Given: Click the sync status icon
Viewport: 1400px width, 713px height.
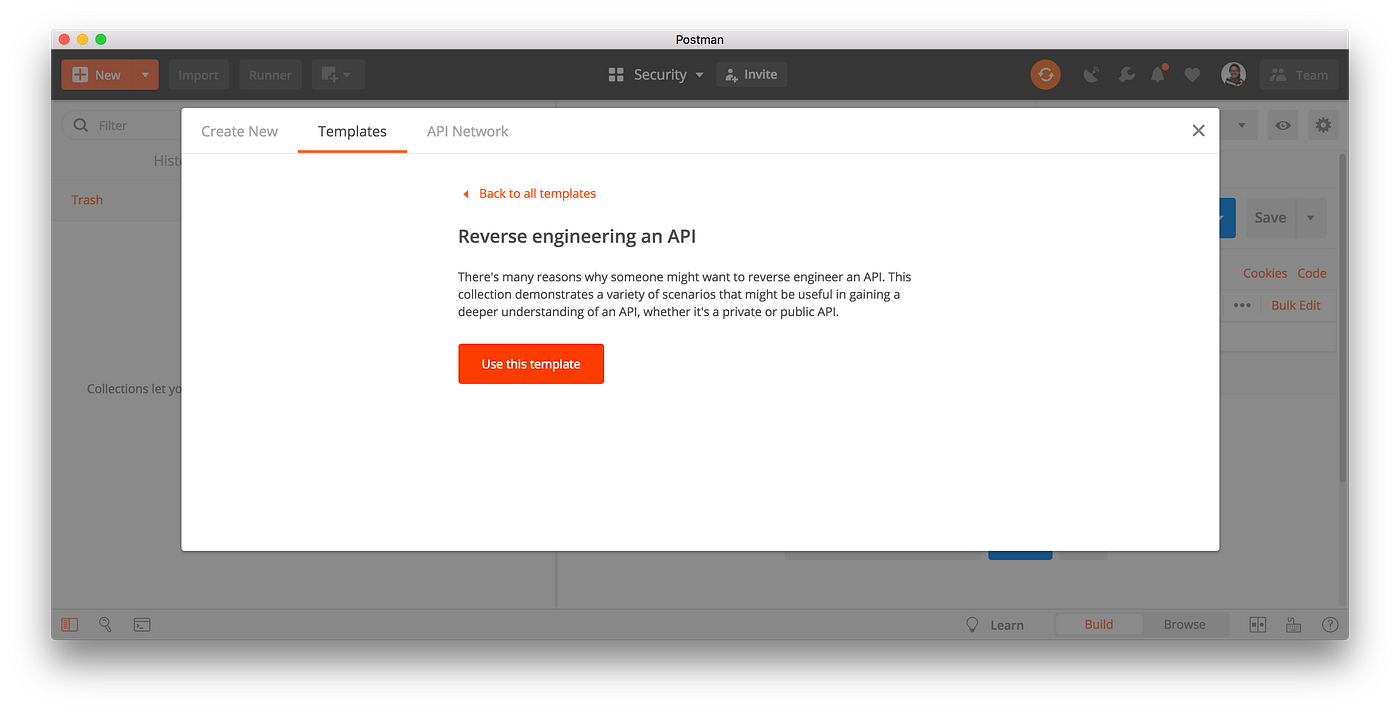Looking at the screenshot, I should tap(1045, 75).
